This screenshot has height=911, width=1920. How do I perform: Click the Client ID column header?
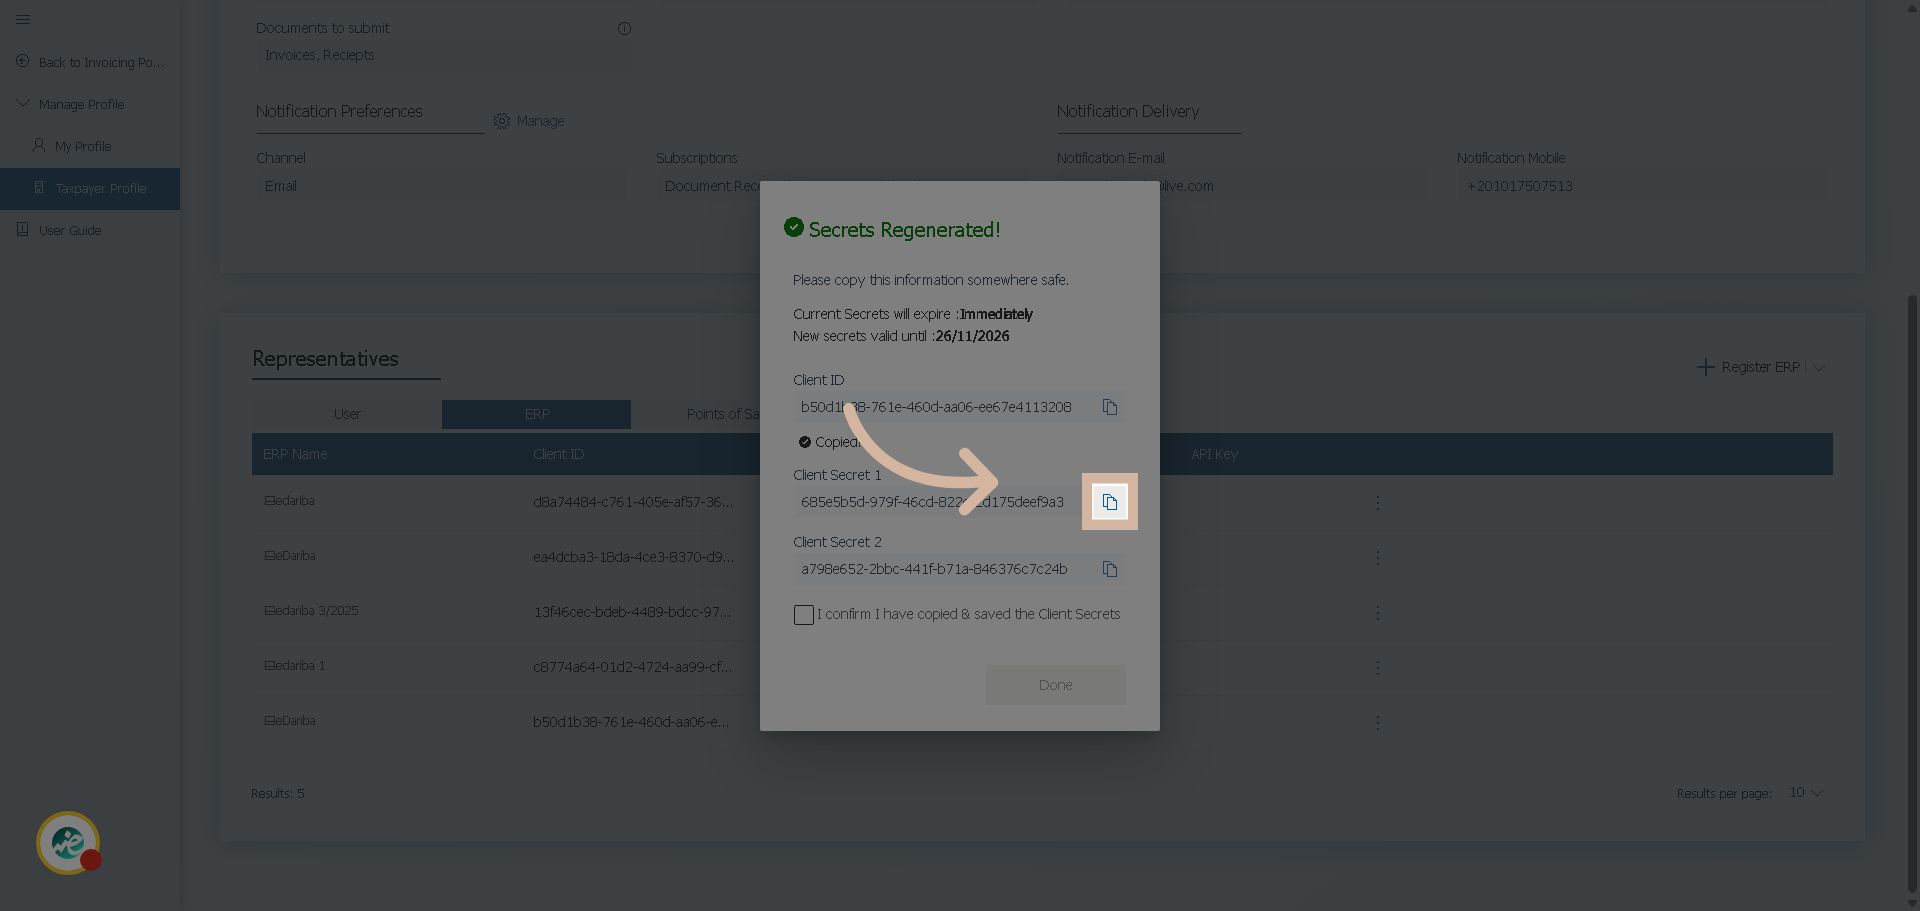click(559, 454)
